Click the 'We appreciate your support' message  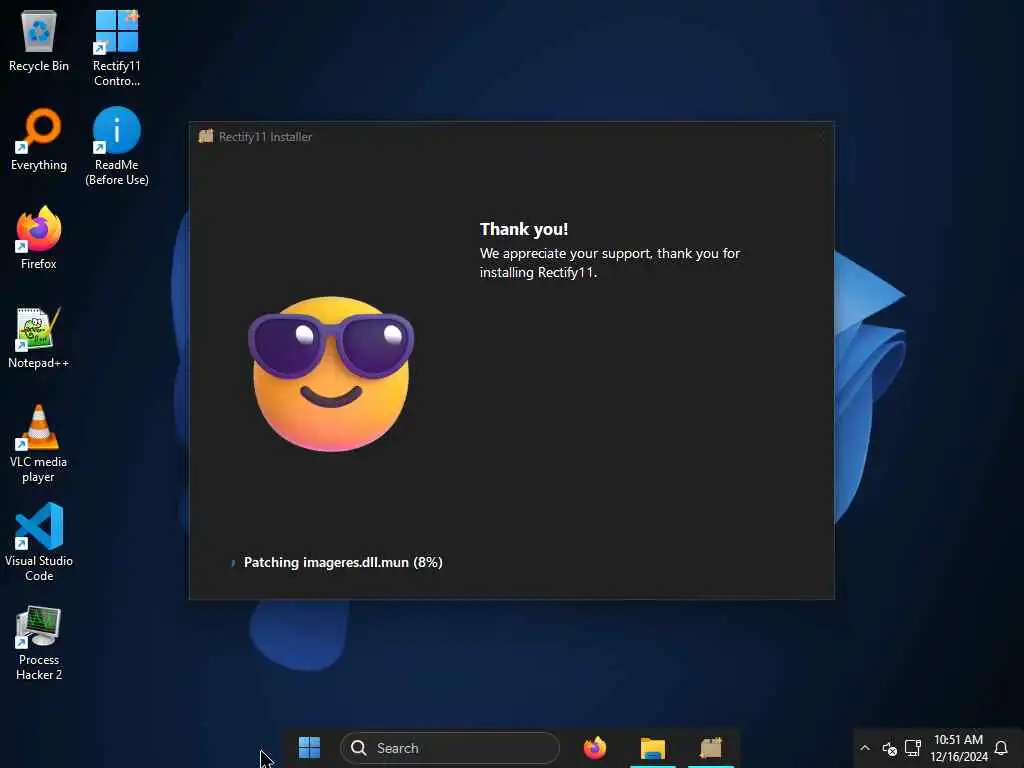point(610,263)
